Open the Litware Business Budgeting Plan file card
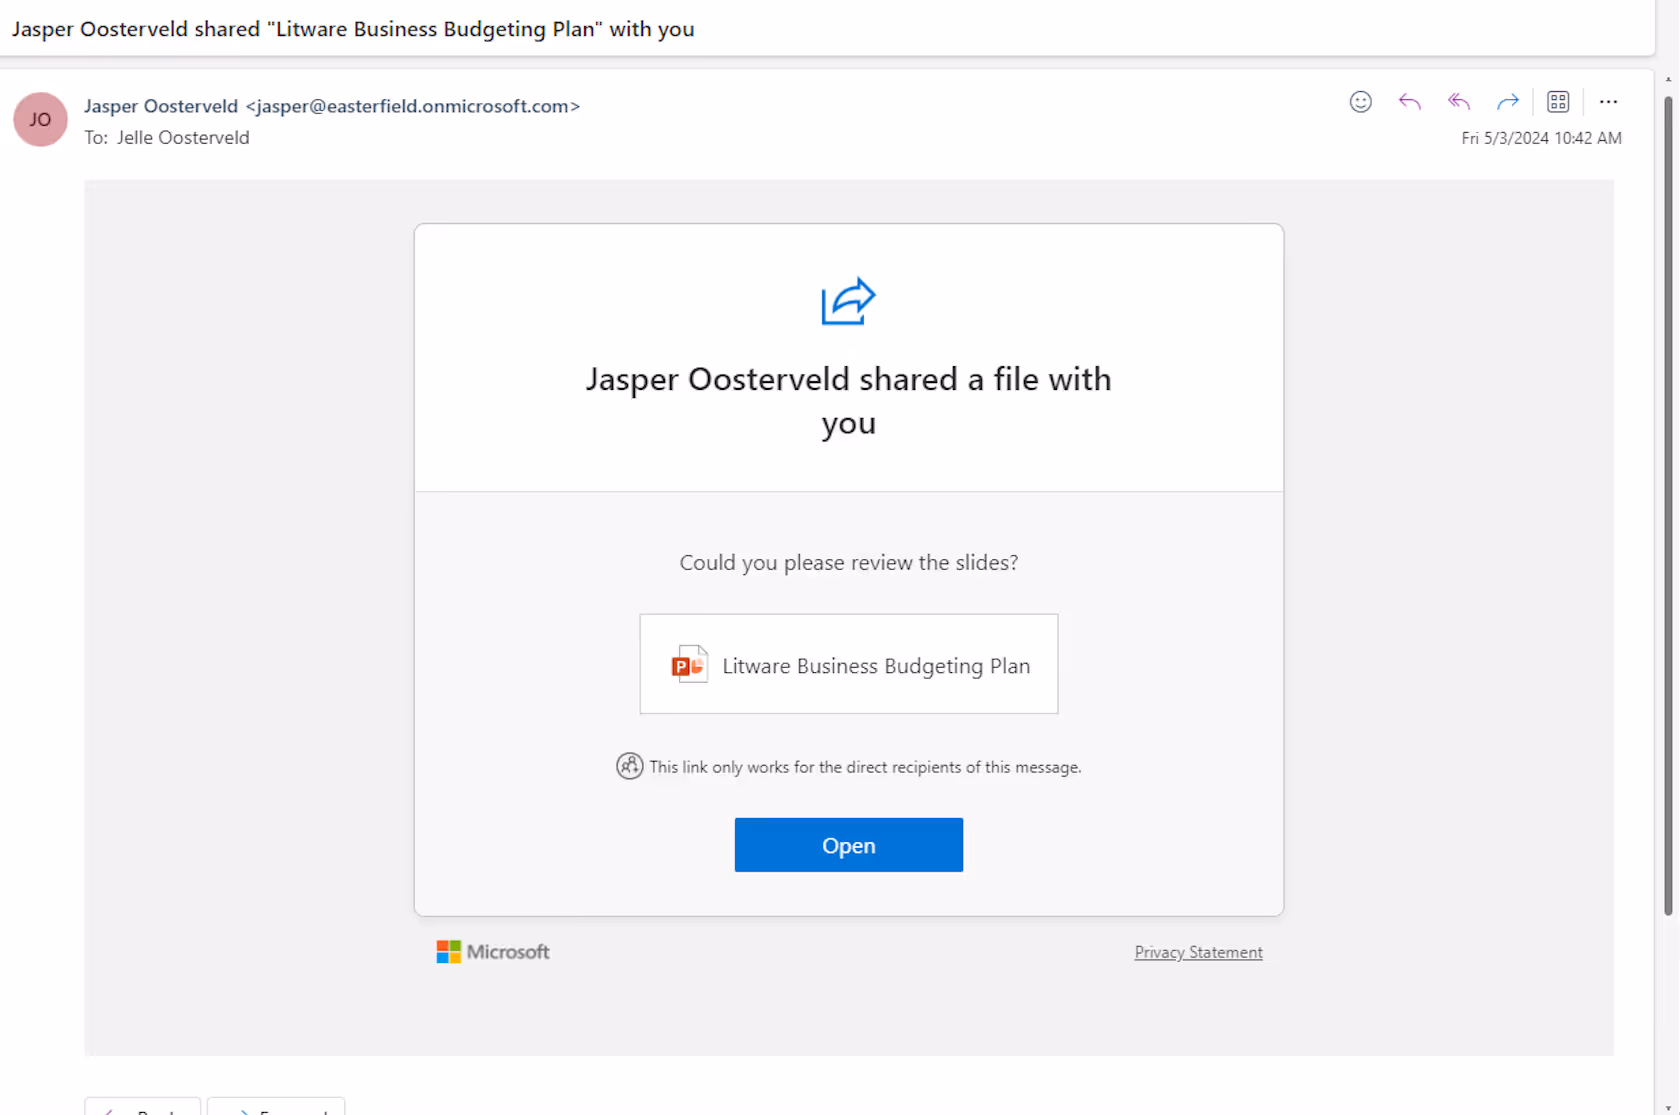 coord(849,664)
